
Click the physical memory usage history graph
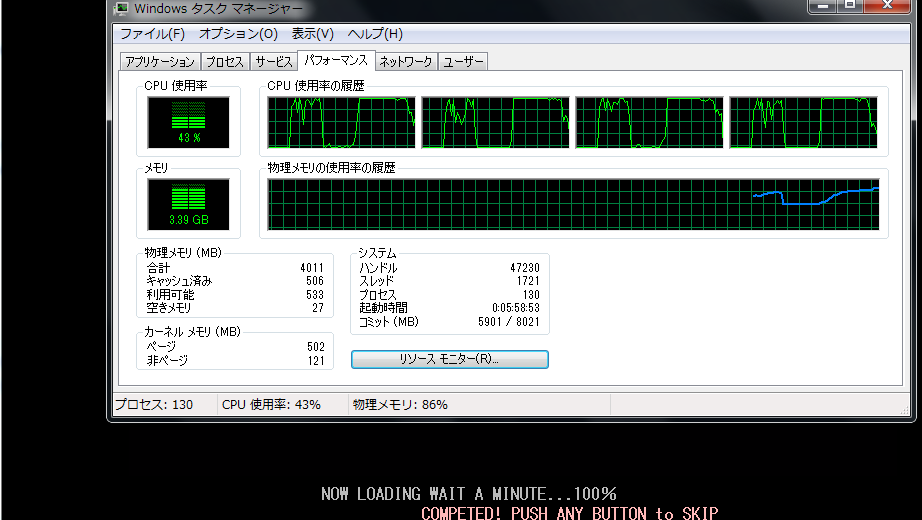click(573, 204)
